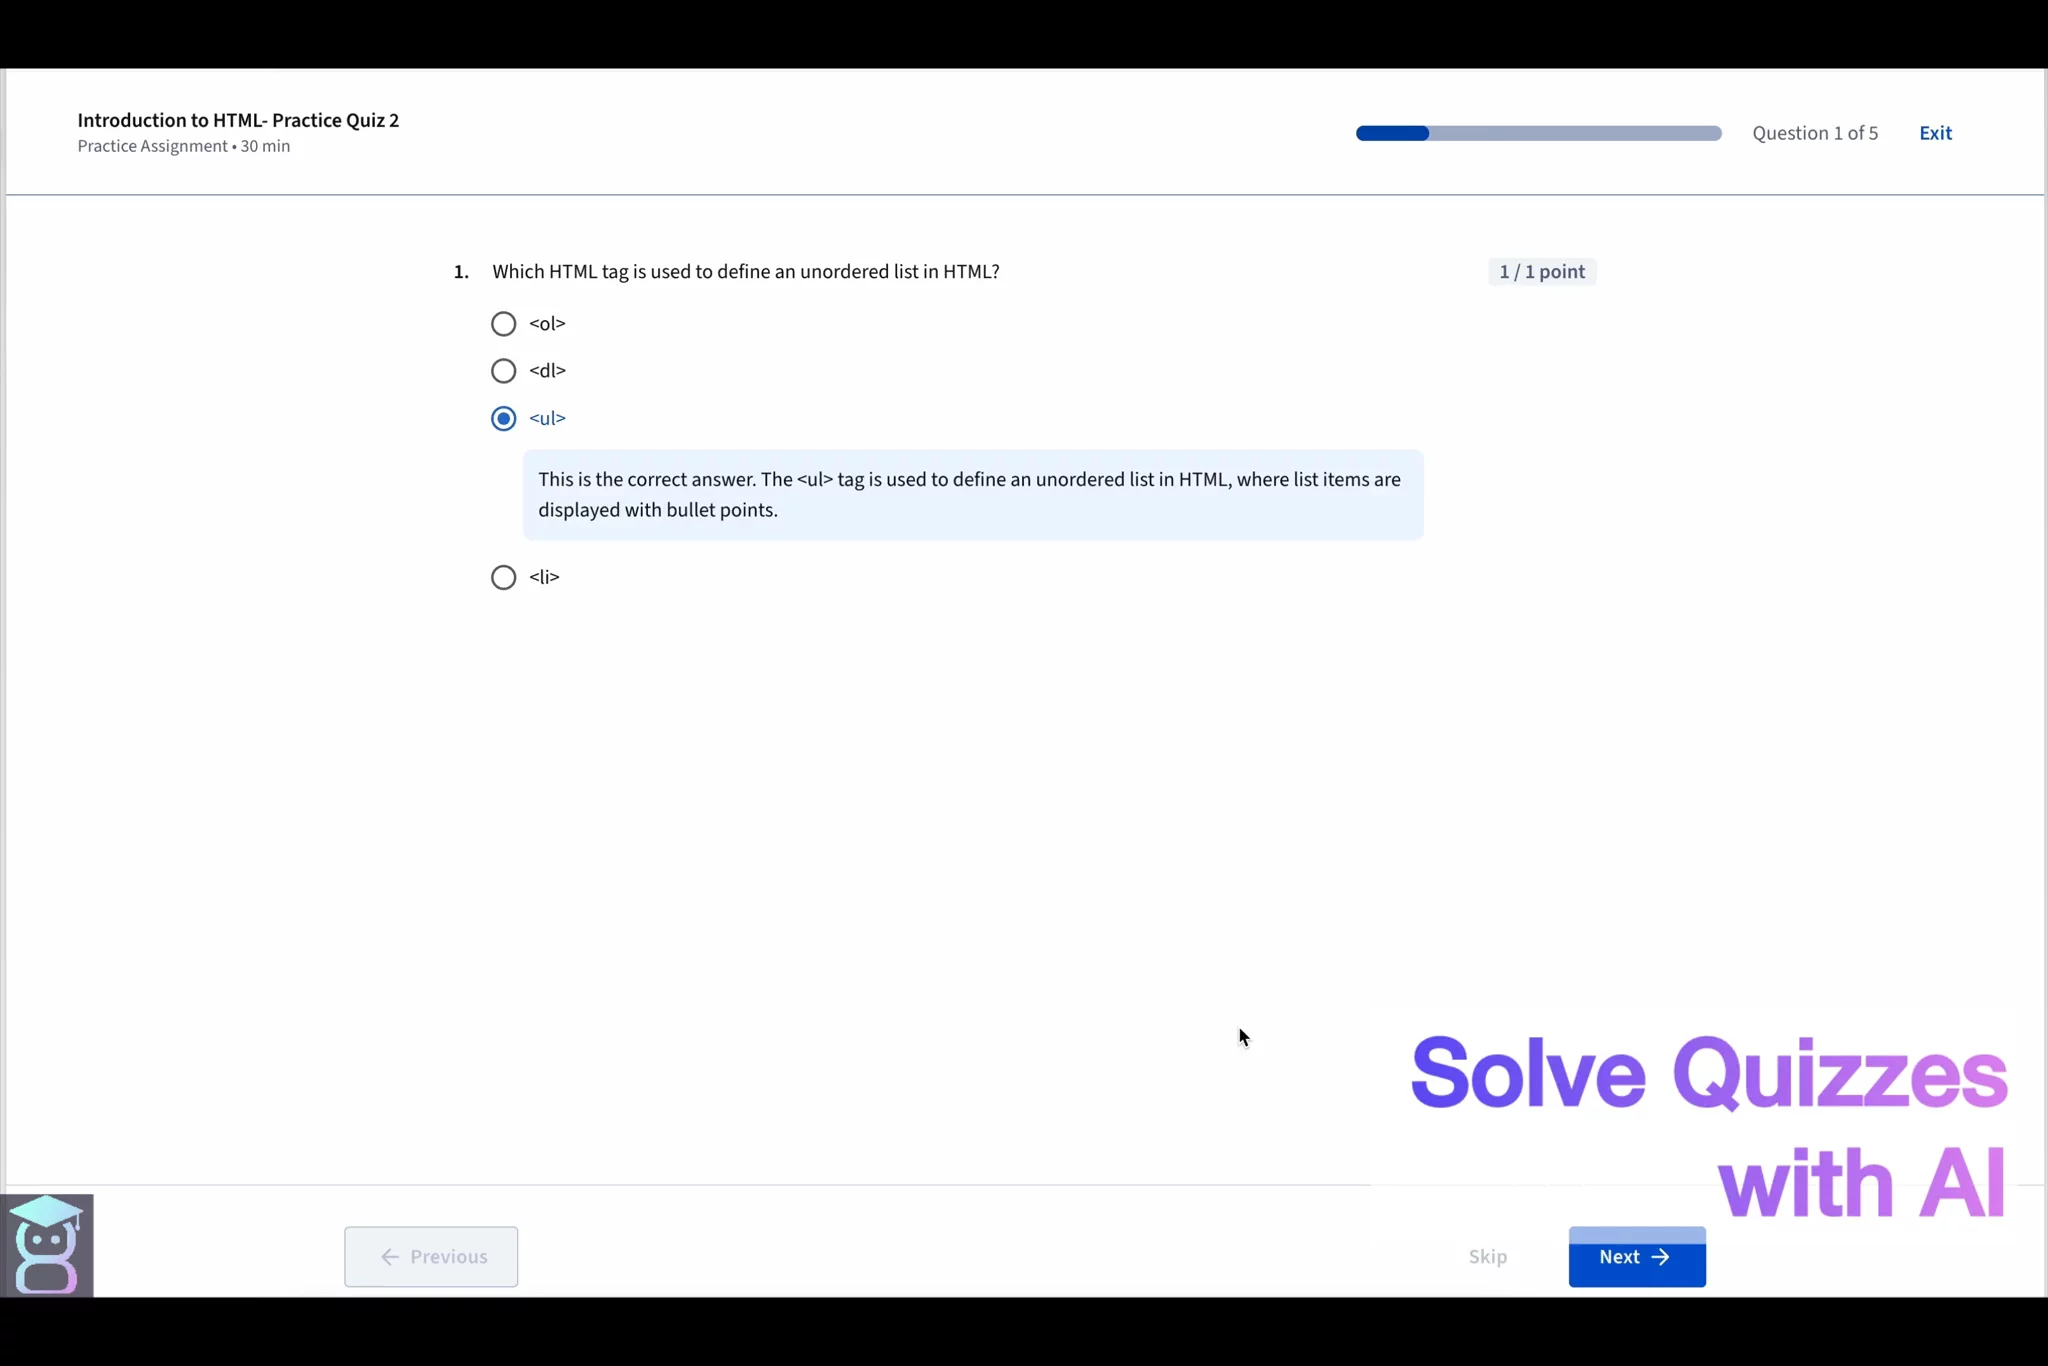
Task: Select the <ol> radio option
Action: click(x=503, y=324)
